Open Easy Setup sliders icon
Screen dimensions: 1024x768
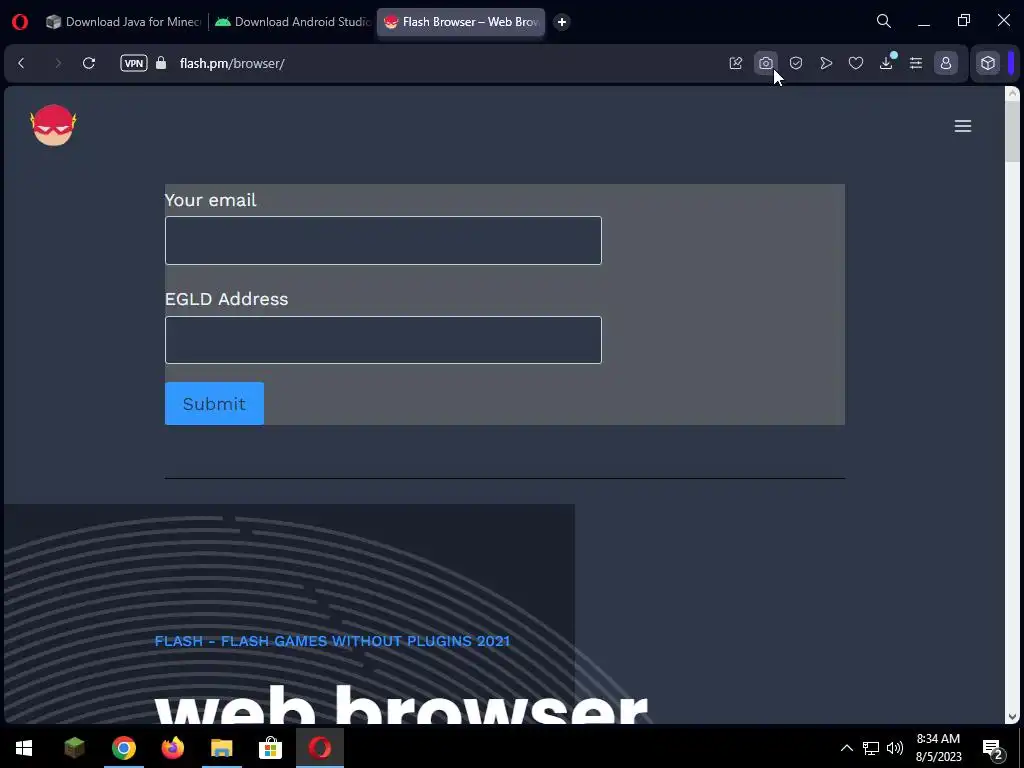tap(916, 63)
